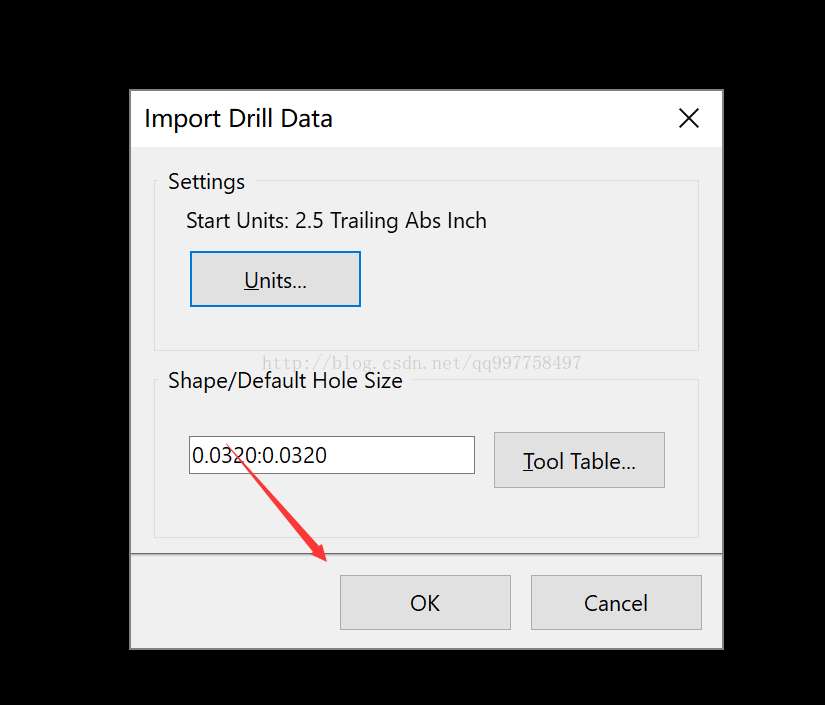Click the hole size field showing 0.0320:0.0320
The width and height of the screenshot is (825, 705).
point(332,455)
